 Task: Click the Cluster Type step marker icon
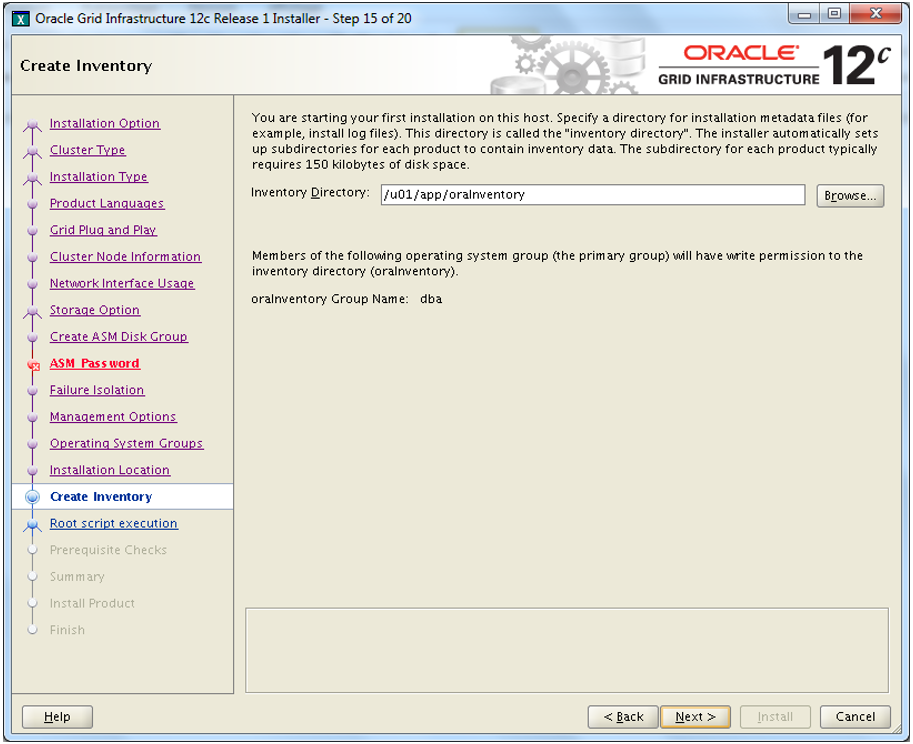click(x=33, y=151)
